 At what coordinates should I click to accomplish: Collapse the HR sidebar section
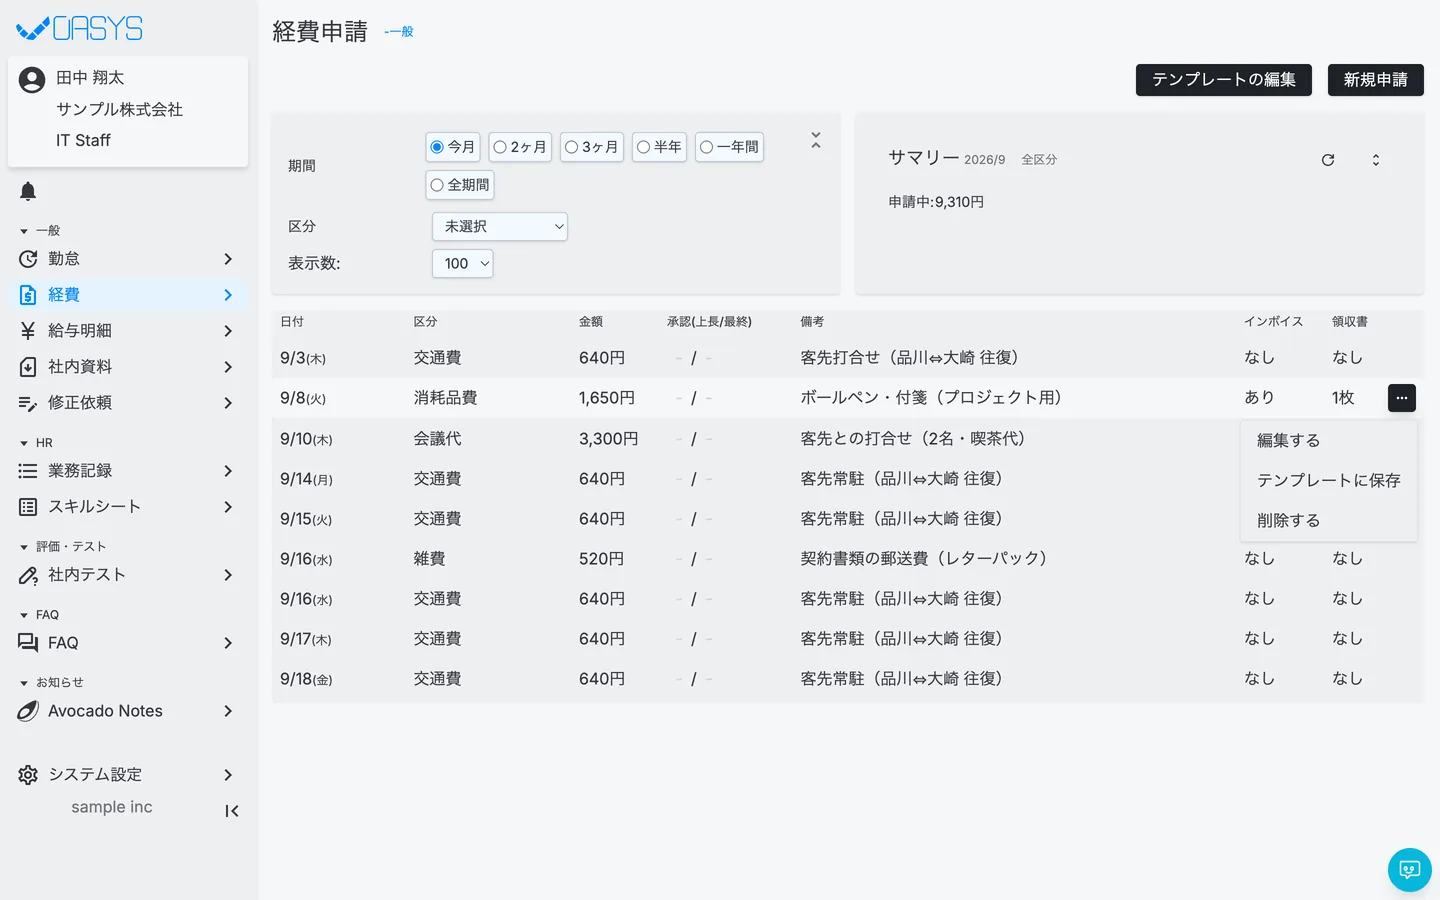point(24,443)
